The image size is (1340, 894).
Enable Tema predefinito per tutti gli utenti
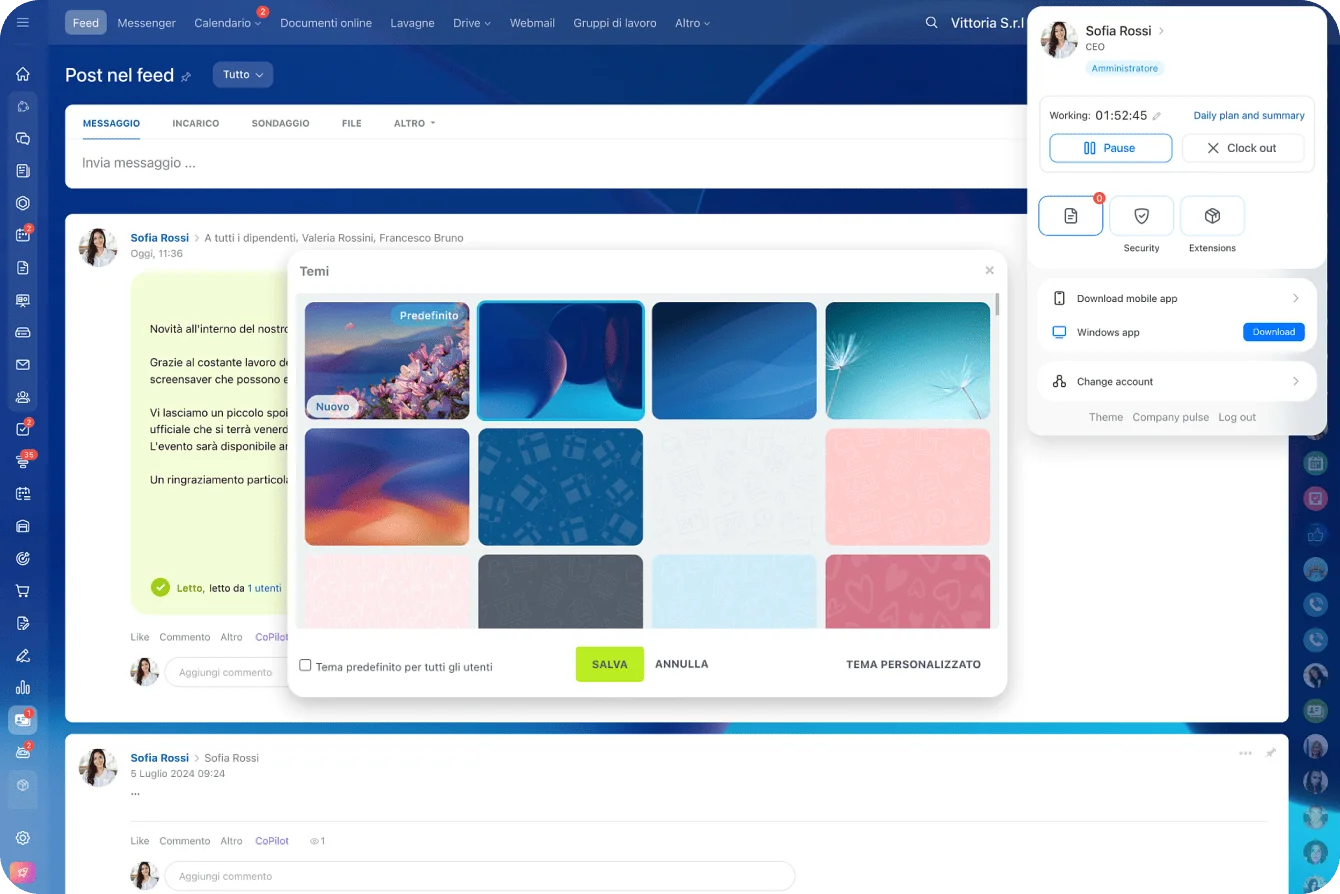point(306,665)
